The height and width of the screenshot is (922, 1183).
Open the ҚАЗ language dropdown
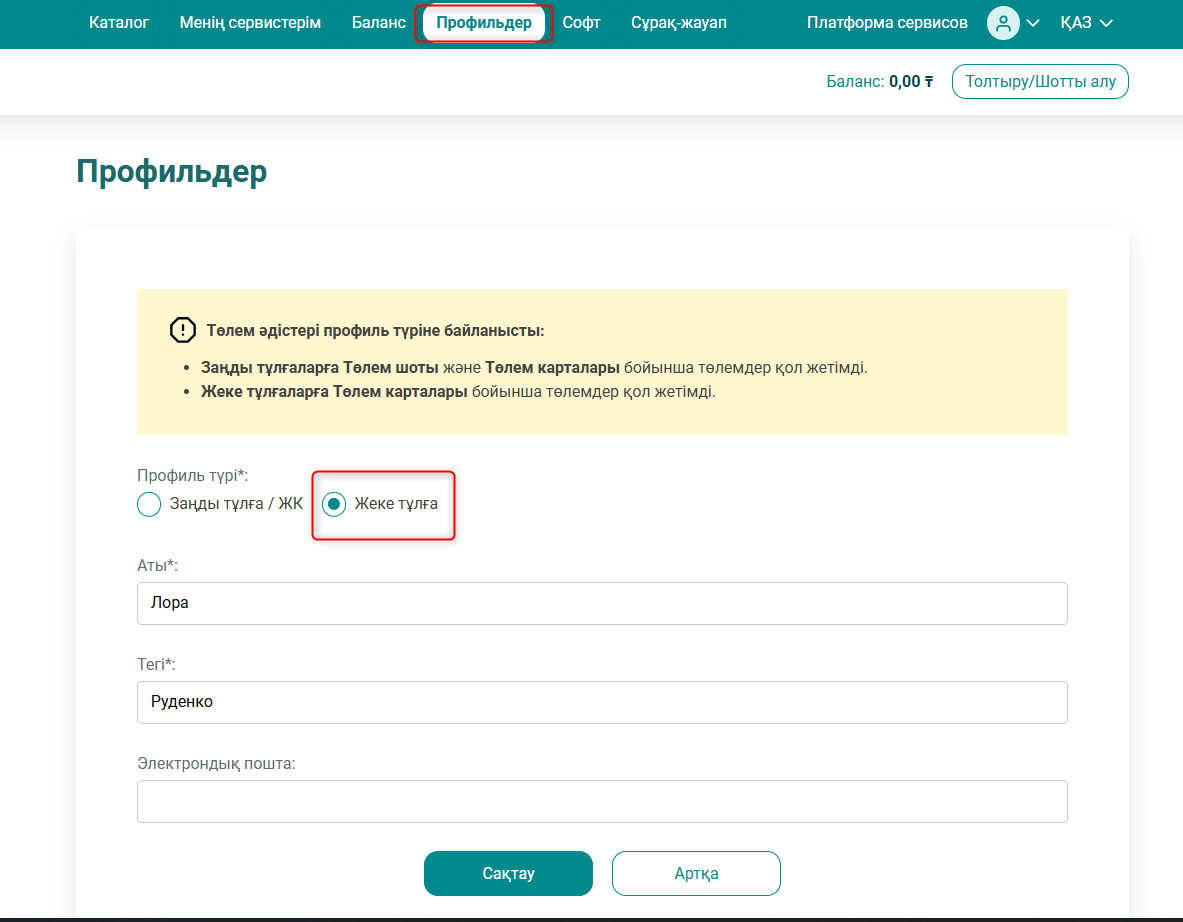coord(1086,23)
